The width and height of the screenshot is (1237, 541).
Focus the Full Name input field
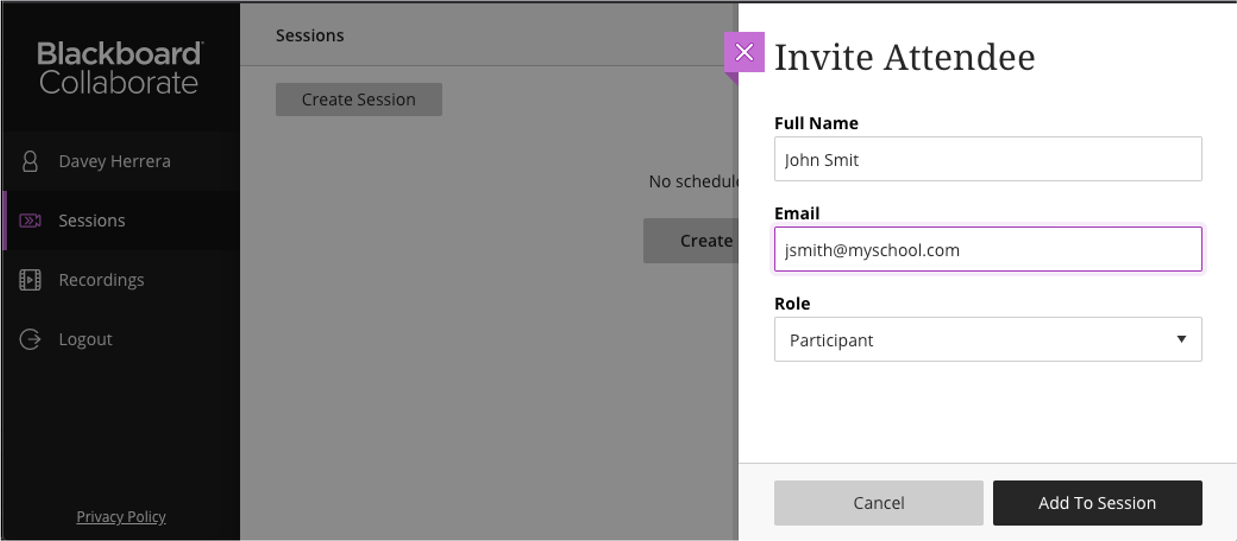[988, 159]
